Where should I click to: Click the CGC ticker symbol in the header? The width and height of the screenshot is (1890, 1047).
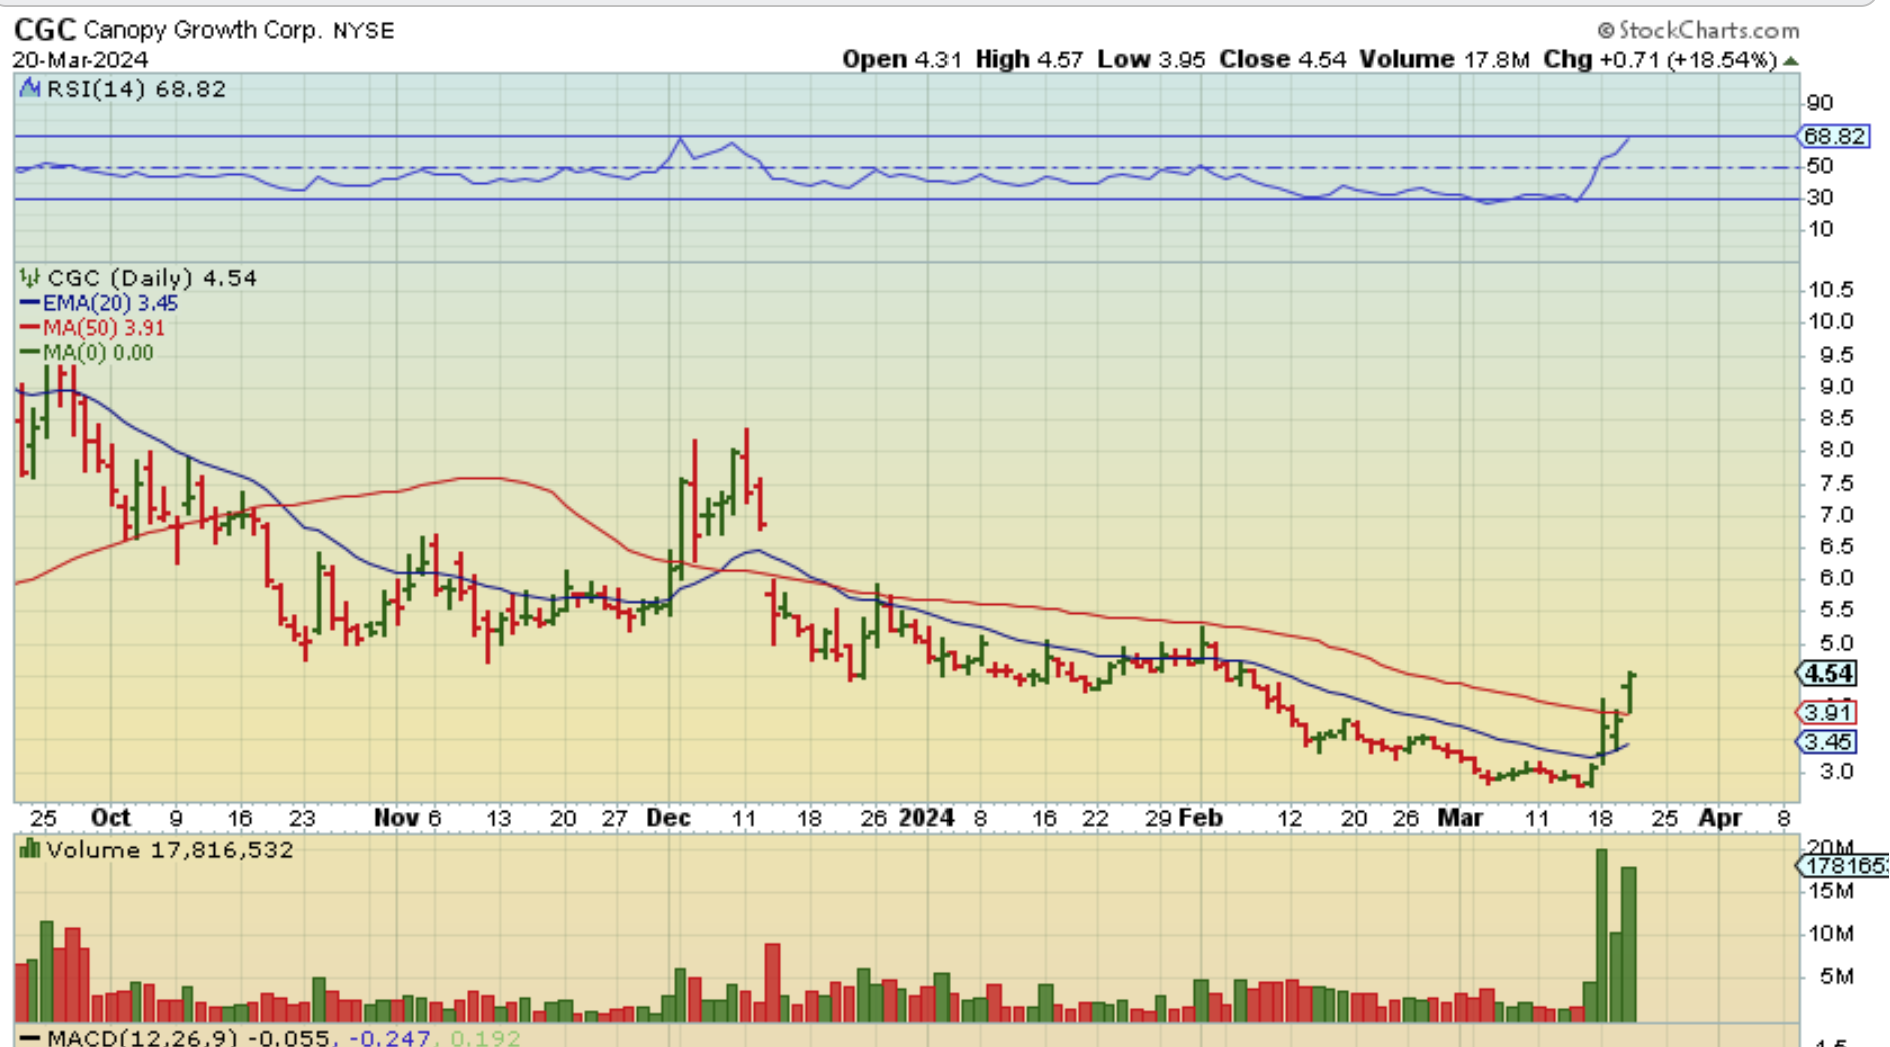coord(44,30)
